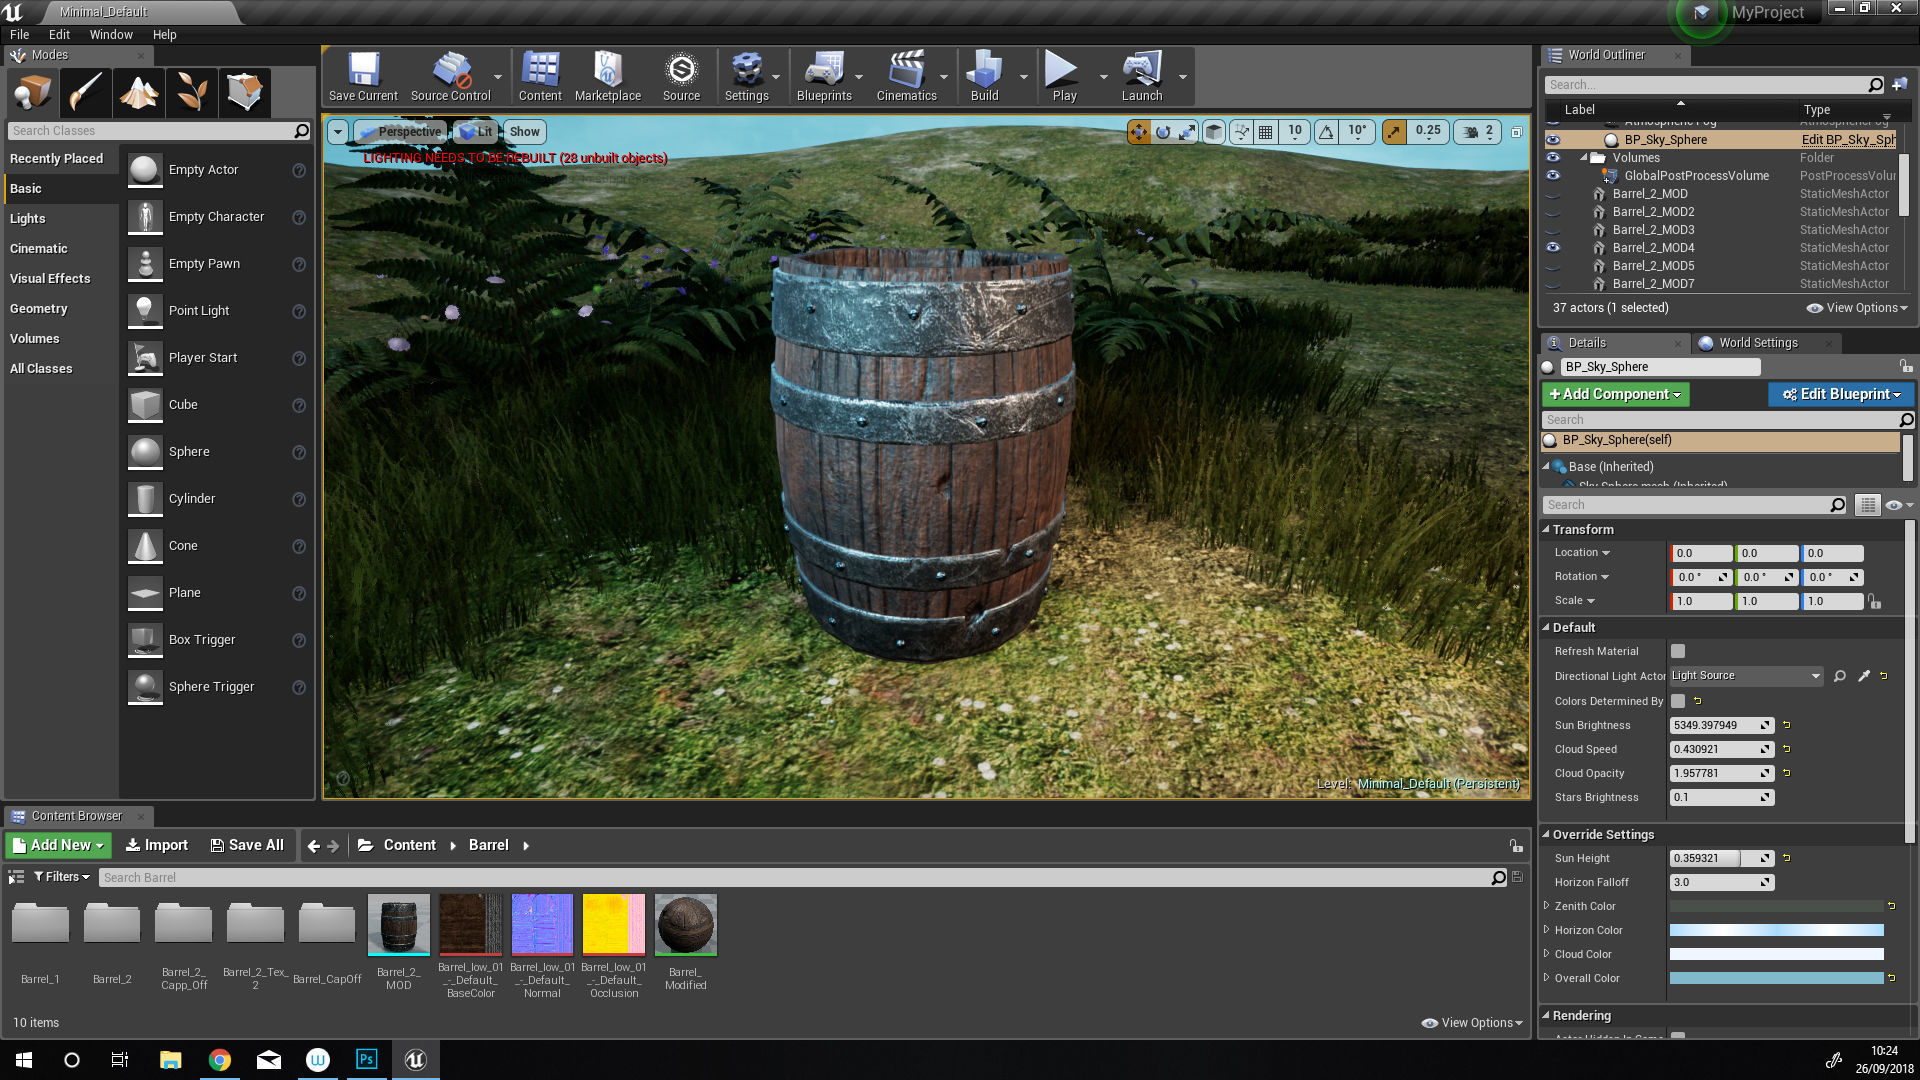Click the Launch toolbar icon
The width and height of the screenshot is (1920, 1080).
[1142, 76]
